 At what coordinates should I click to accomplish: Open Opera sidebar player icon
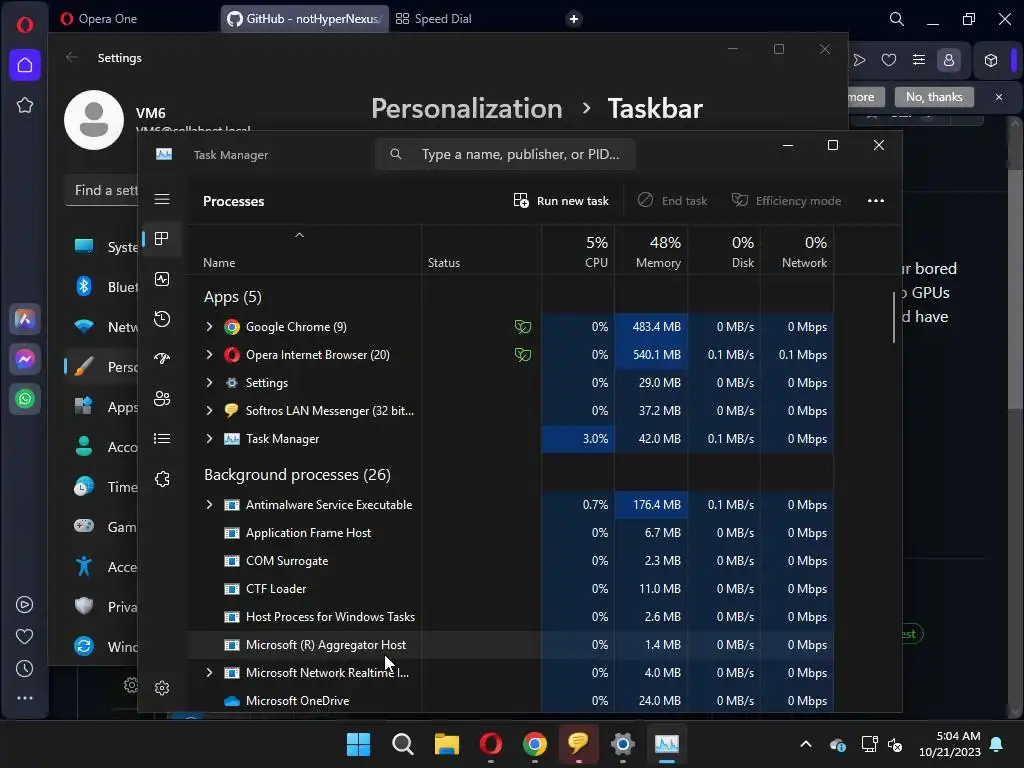[x=25, y=605]
